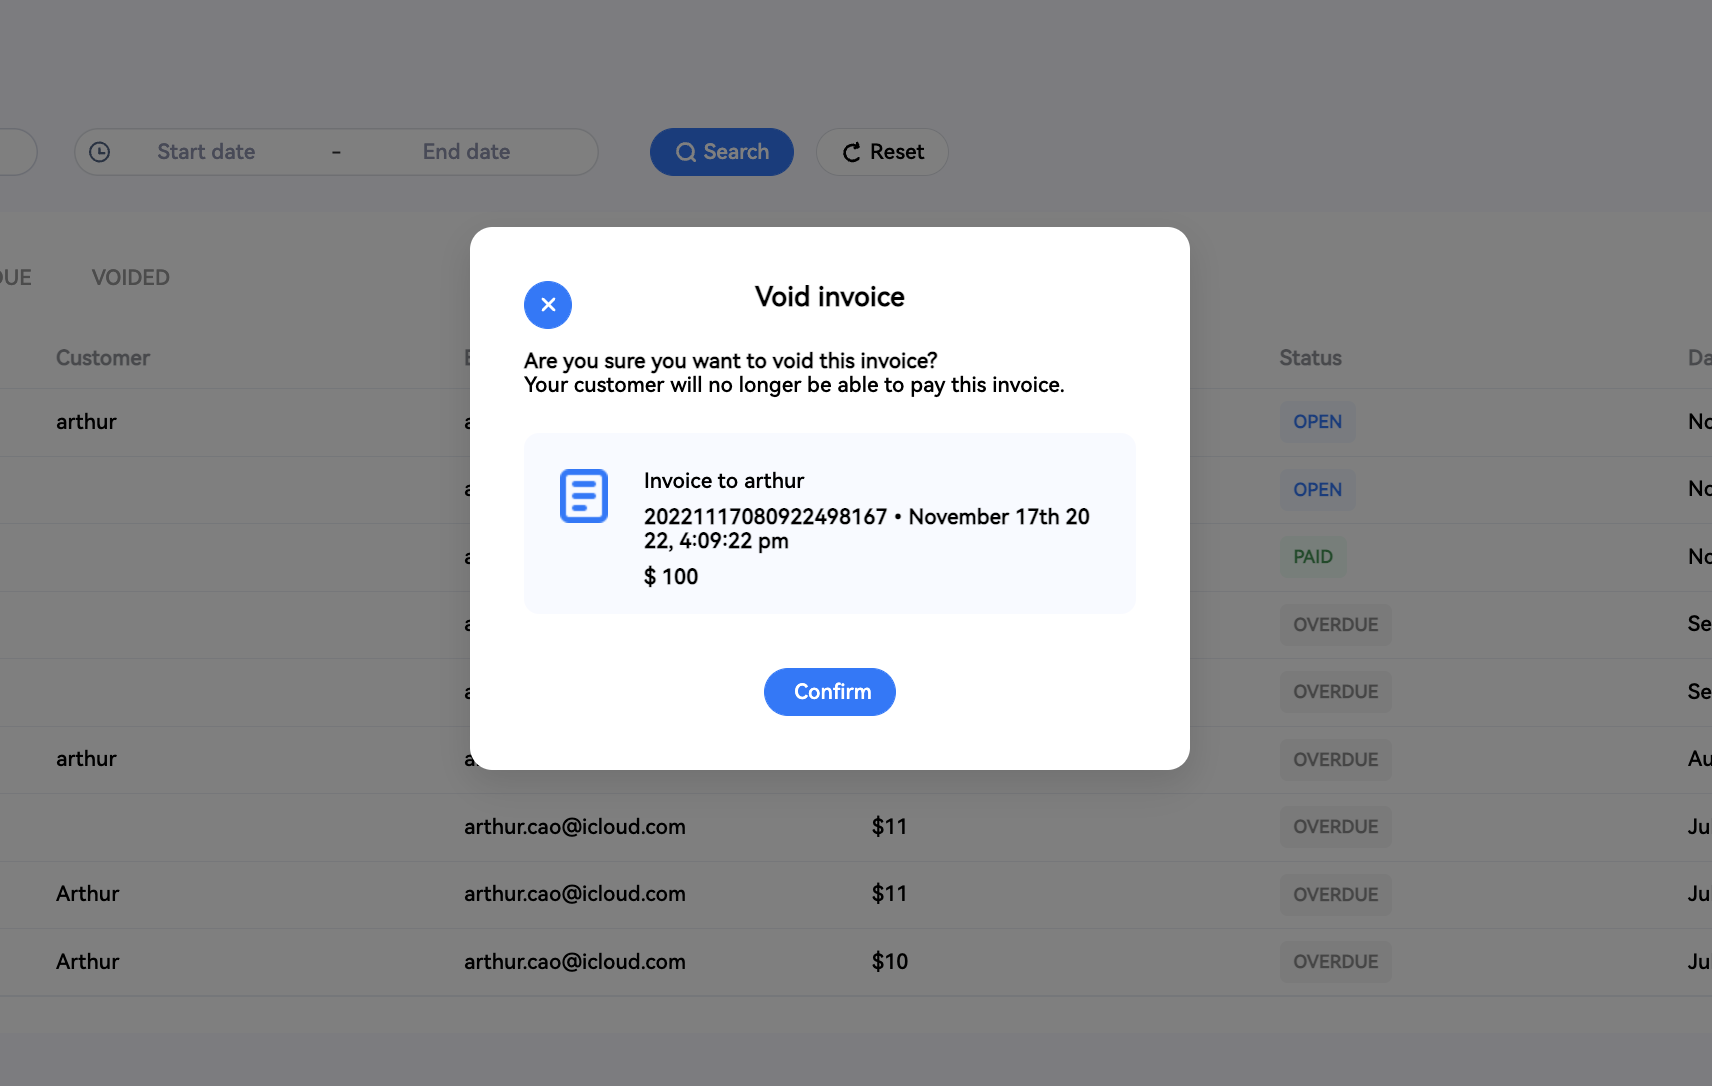
Task: Switch to the VOIDED tab
Action: (x=131, y=278)
